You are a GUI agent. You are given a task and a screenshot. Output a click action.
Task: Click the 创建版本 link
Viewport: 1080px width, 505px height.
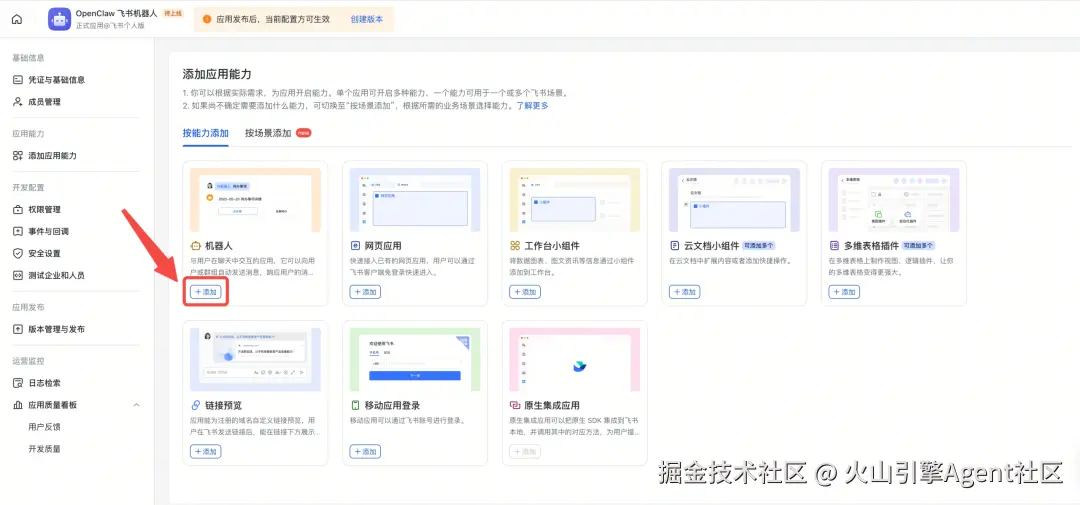click(x=366, y=19)
